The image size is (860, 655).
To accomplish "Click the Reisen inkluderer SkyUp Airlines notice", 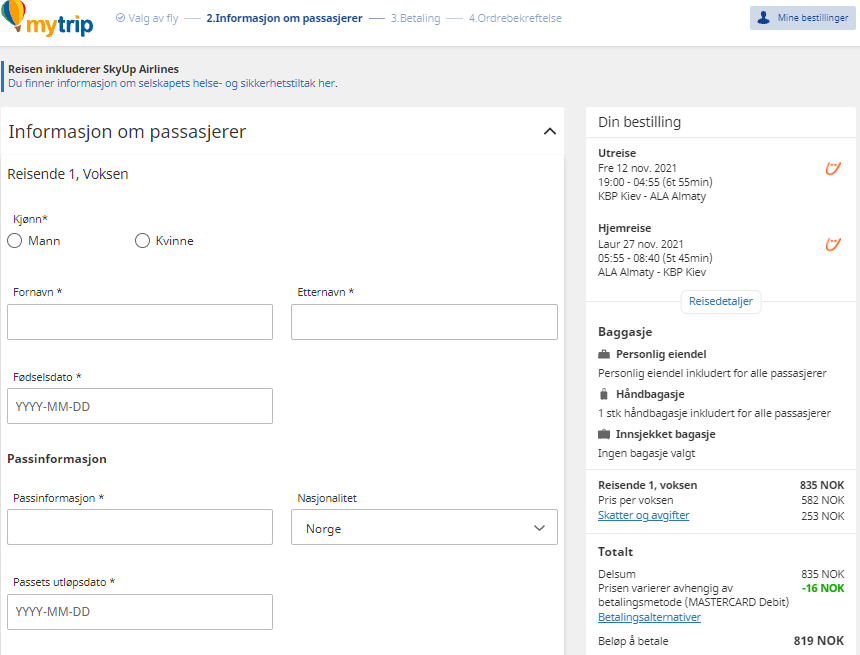I will pos(93,69).
